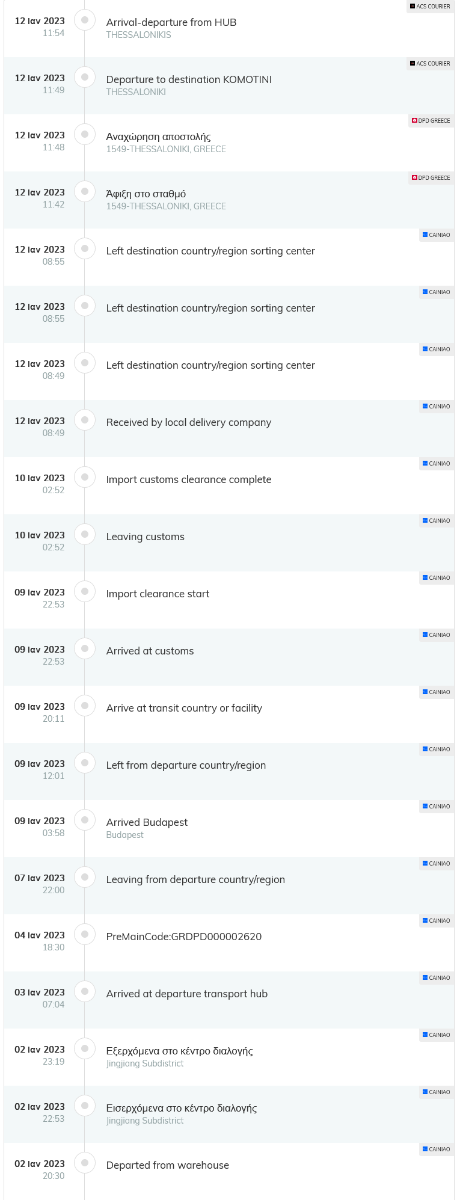This screenshot has height=1200, width=457.
Task: Click 'Departure to destination KOMOTINI' event text
Action: pyautogui.click(x=189, y=79)
